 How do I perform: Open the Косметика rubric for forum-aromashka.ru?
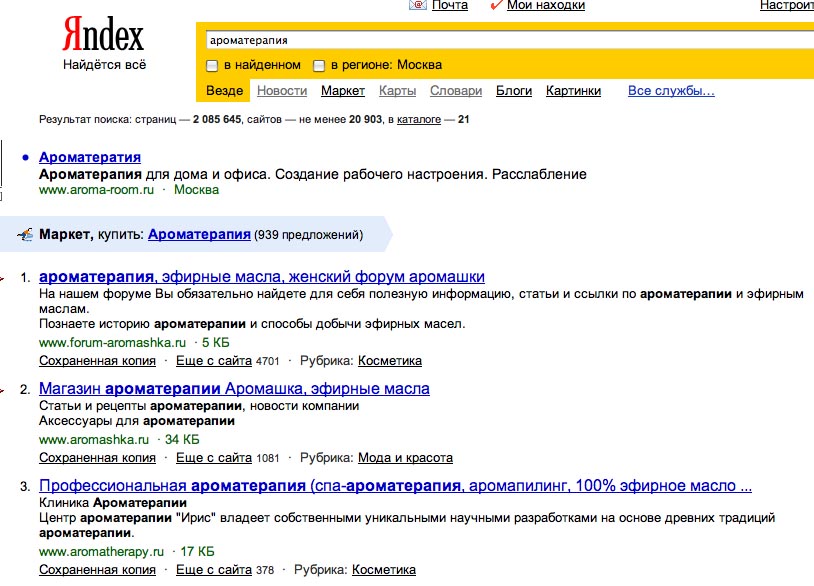(x=390, y=361)
